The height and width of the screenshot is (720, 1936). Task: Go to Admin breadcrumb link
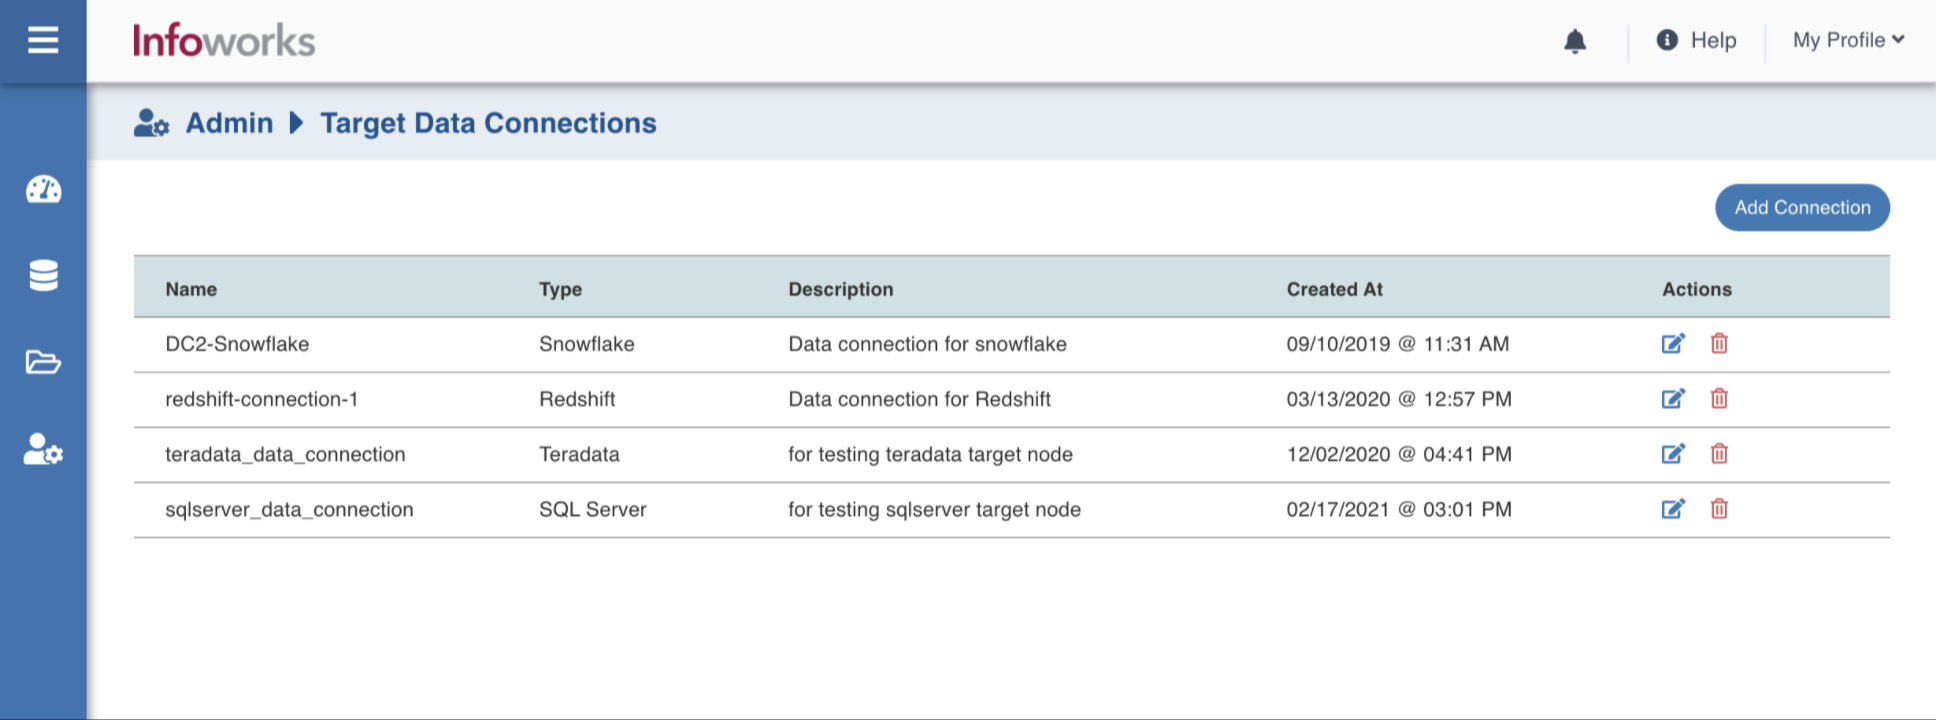point(229,123)
